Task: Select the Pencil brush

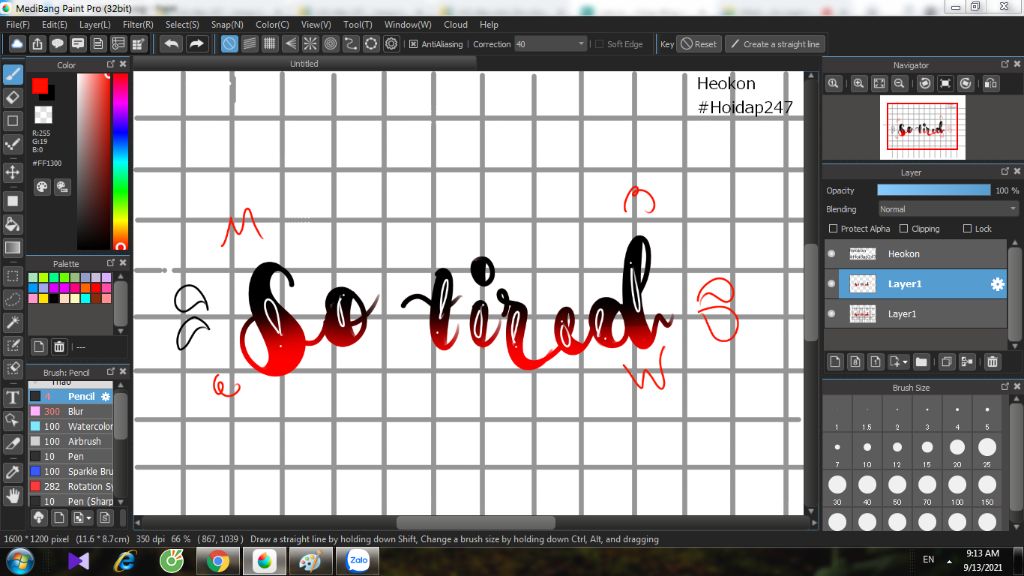Action: coord(71,396)
